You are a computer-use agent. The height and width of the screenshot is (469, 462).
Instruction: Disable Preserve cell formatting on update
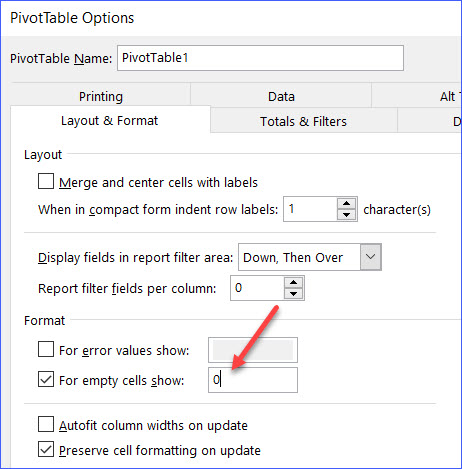46,449
